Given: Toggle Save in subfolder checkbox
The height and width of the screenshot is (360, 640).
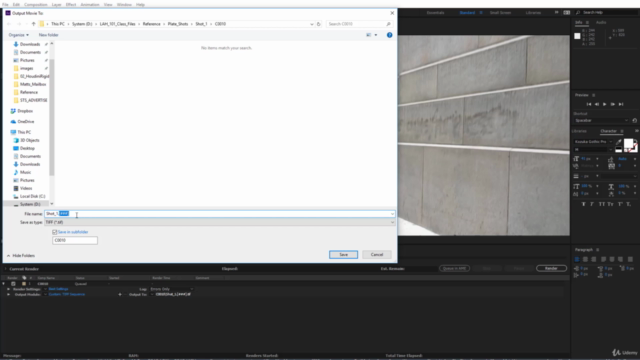Looking at the screenshot, I should (x=55, y=232).
